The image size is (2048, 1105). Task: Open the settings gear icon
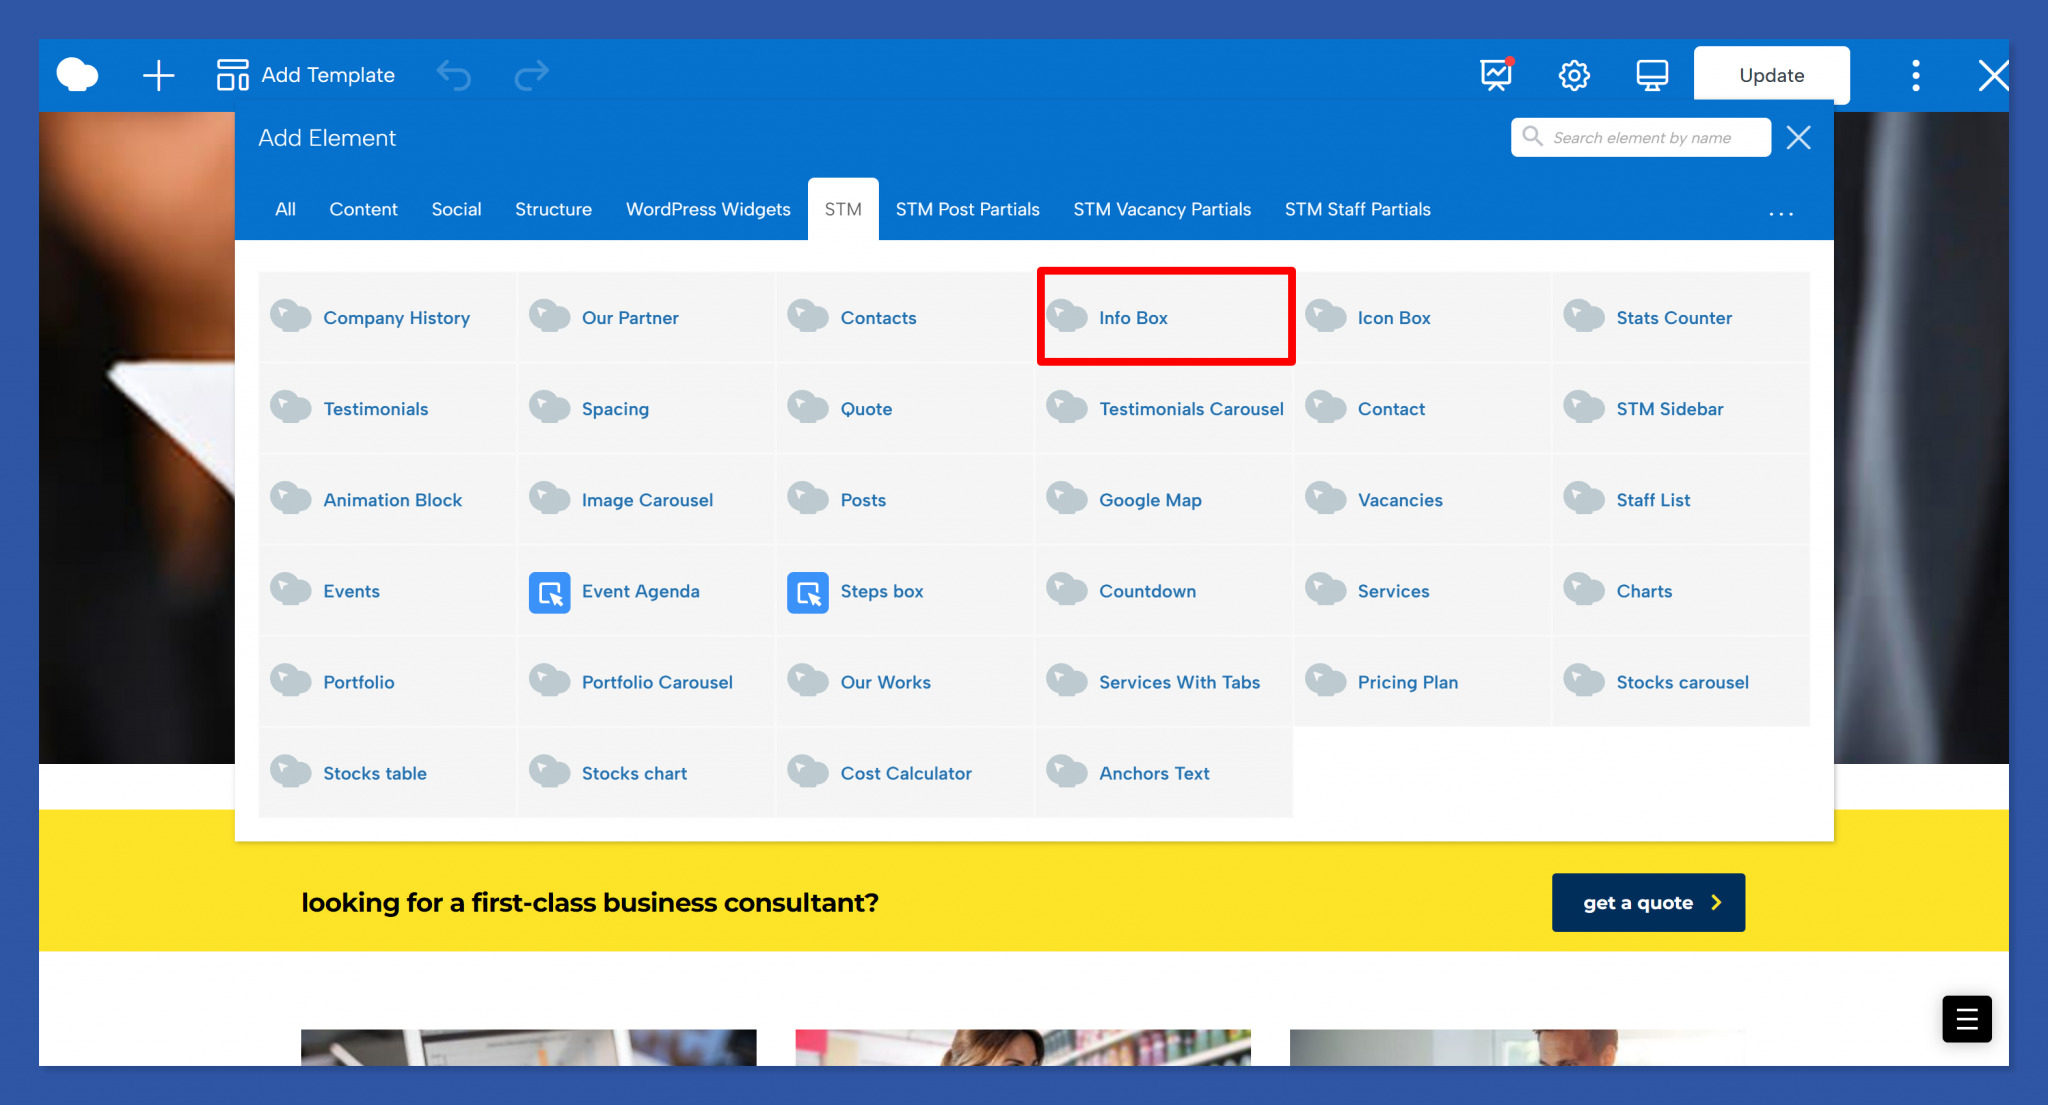[x=1574, y=75]
